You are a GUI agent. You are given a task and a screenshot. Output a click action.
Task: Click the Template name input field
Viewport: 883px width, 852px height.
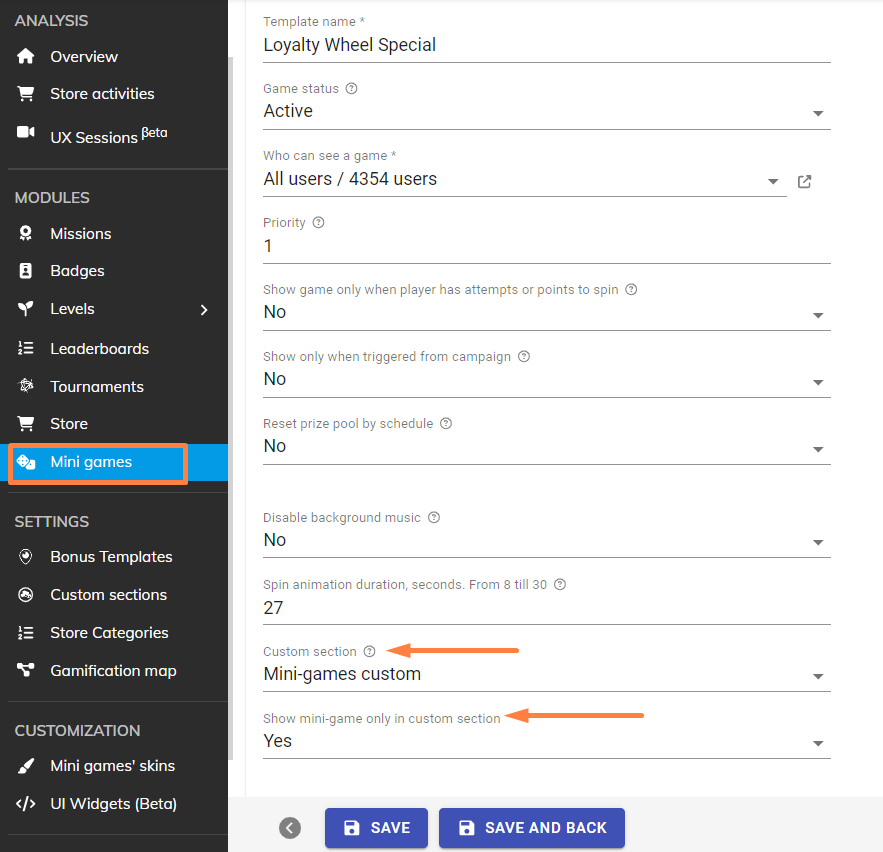coord(546,45)
